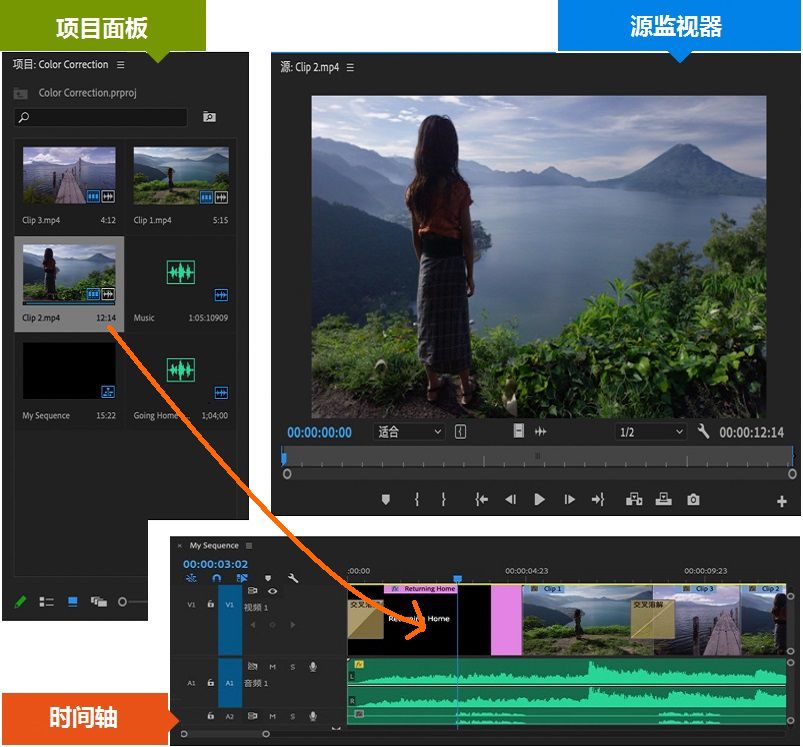Open the 1/2 playback resolution dropdown
Viewport: 803px width, 747px height.
[650, 432]
